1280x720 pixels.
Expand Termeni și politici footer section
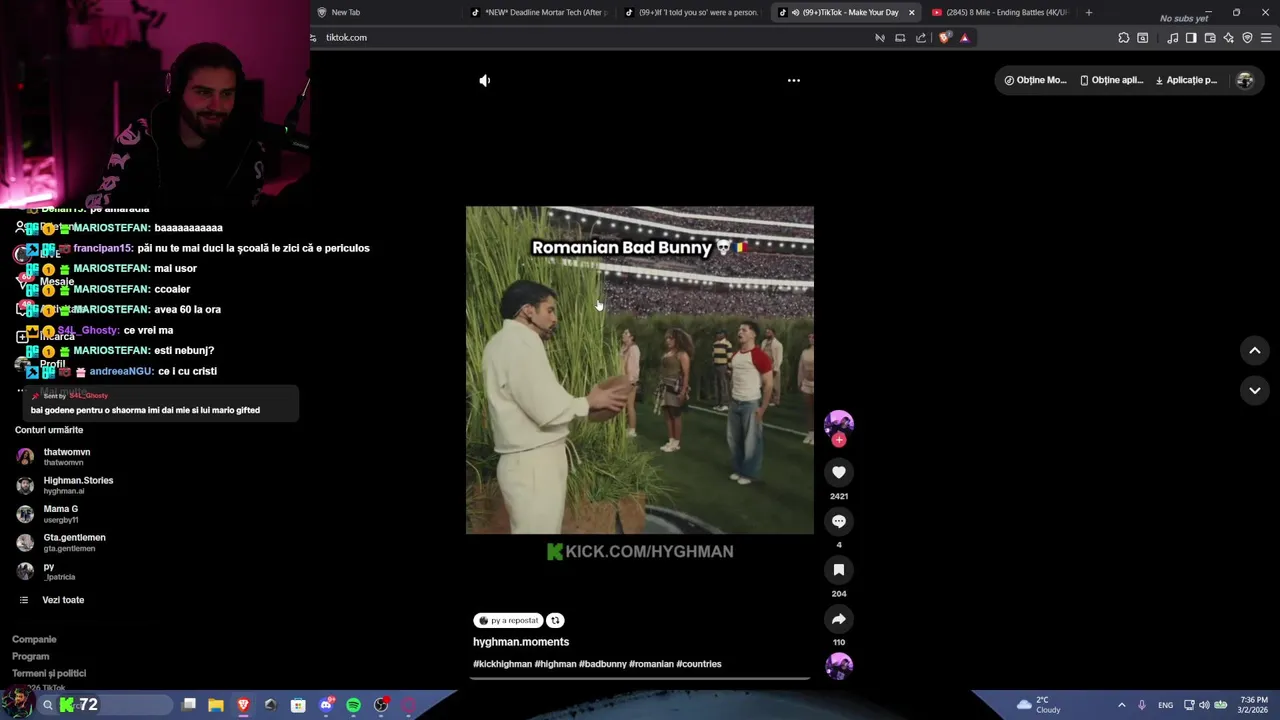click(49, 673)
